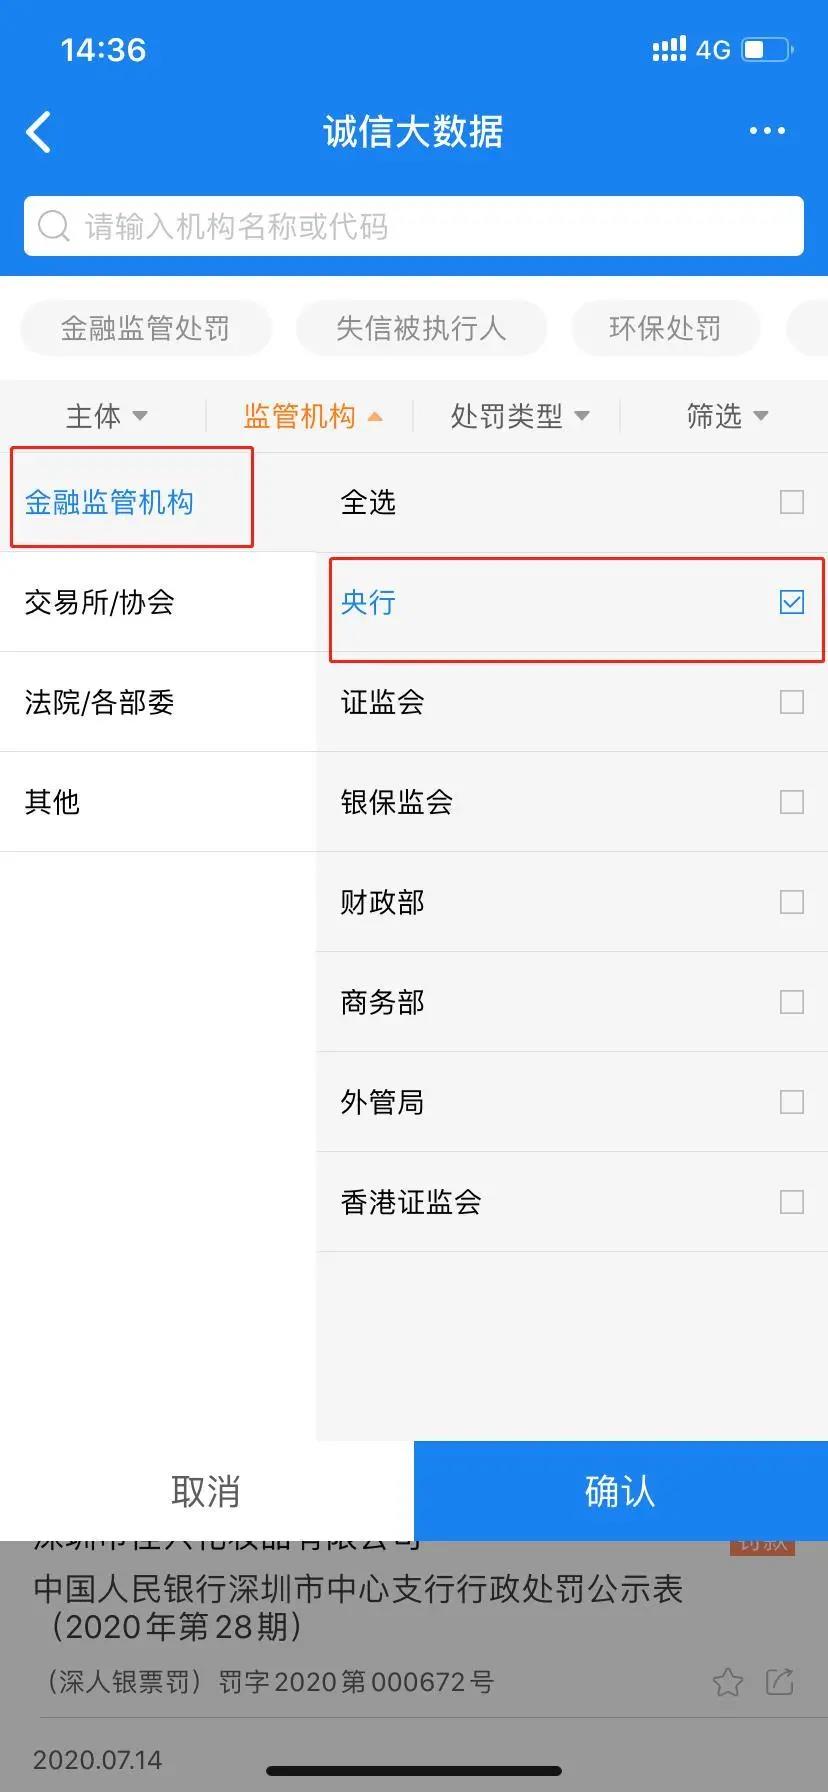This screenshot has width=828, height=1792.
Task: Tap the search magnifier icon
Action: [53, 226]
